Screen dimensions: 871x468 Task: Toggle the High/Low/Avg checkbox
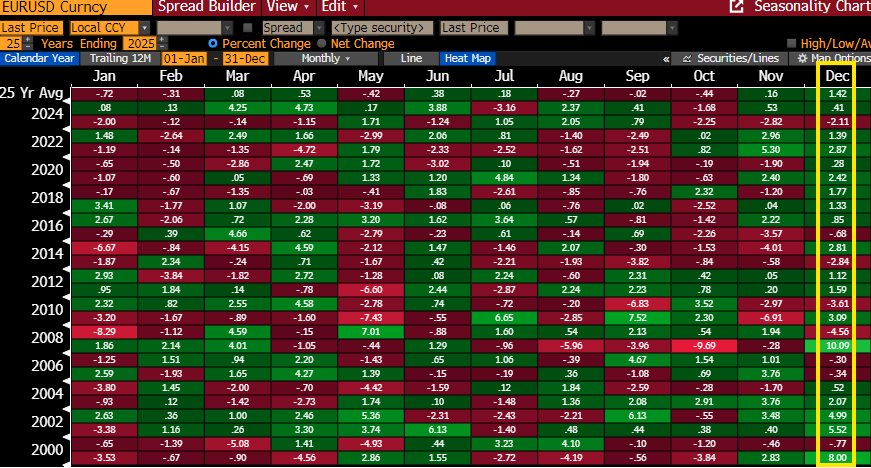(792, 44)
